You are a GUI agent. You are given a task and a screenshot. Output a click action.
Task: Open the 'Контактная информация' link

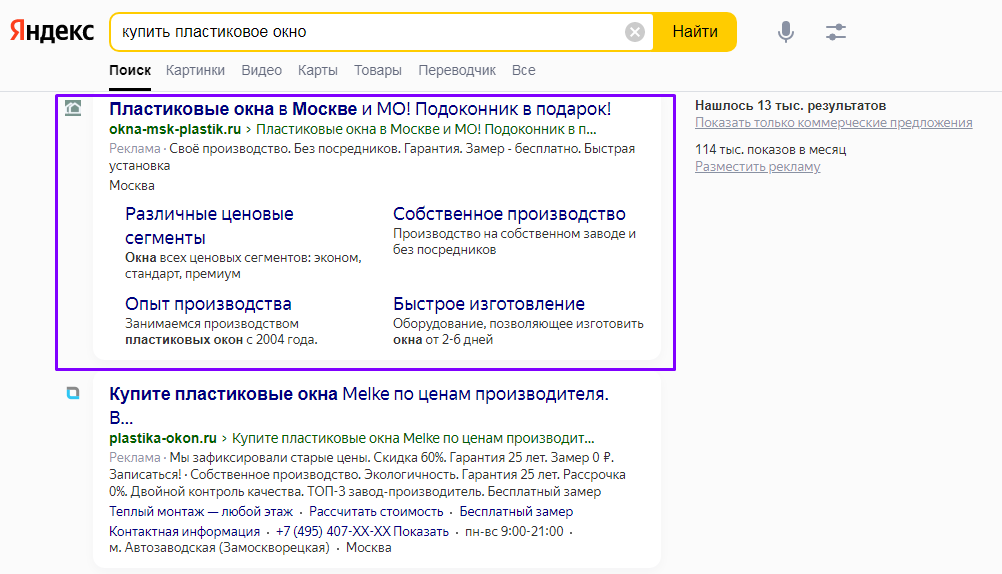(x=184, y=531)
